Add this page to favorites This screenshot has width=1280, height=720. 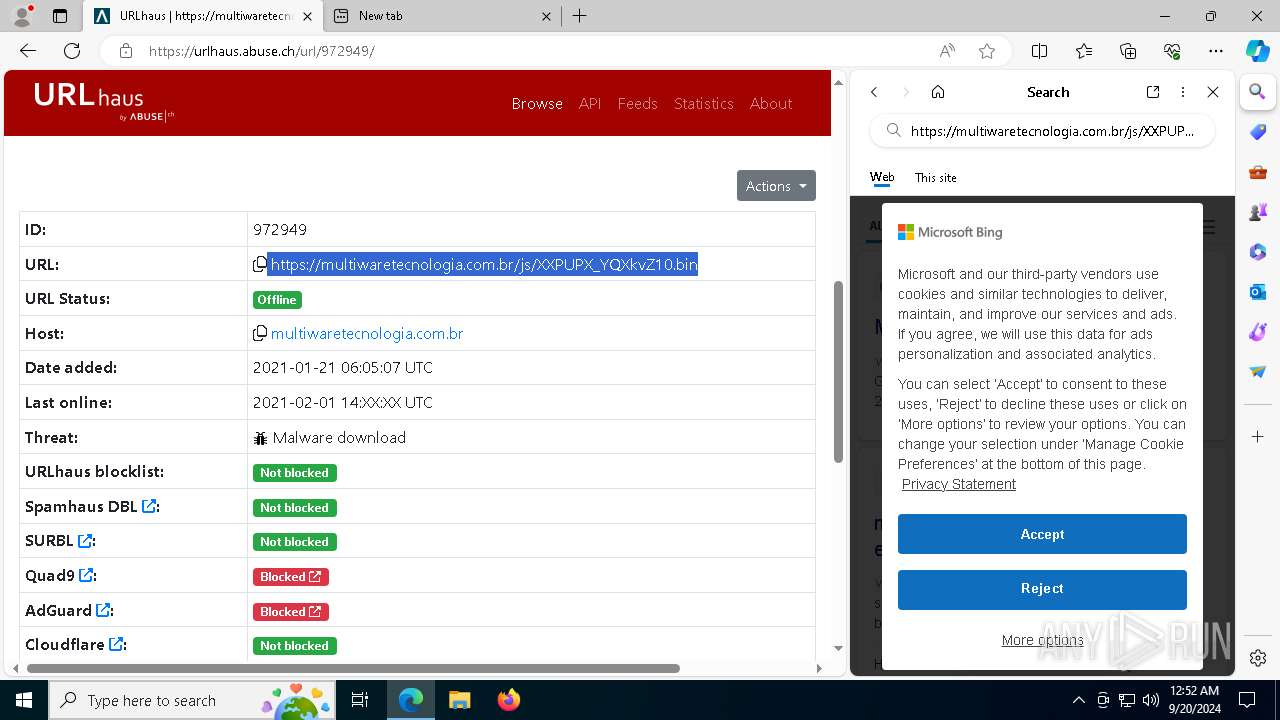(x=987, y=51)
